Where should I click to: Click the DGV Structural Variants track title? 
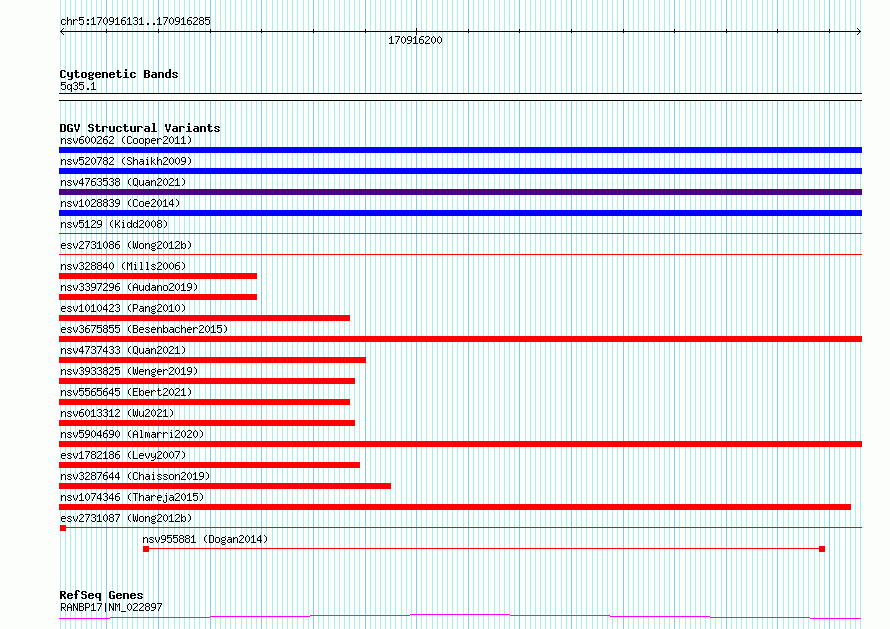point(140,128)
